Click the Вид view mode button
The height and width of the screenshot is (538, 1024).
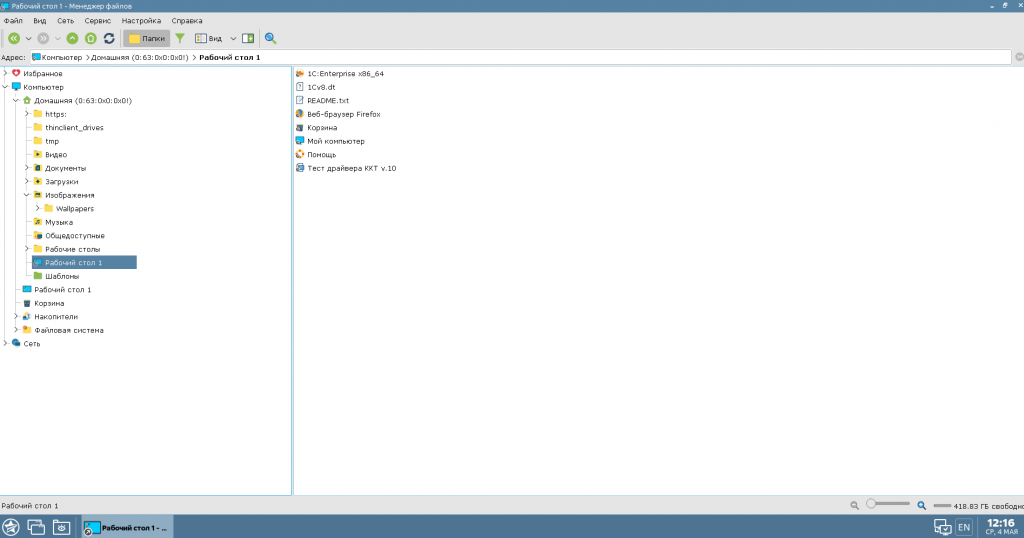pos(209,39)
